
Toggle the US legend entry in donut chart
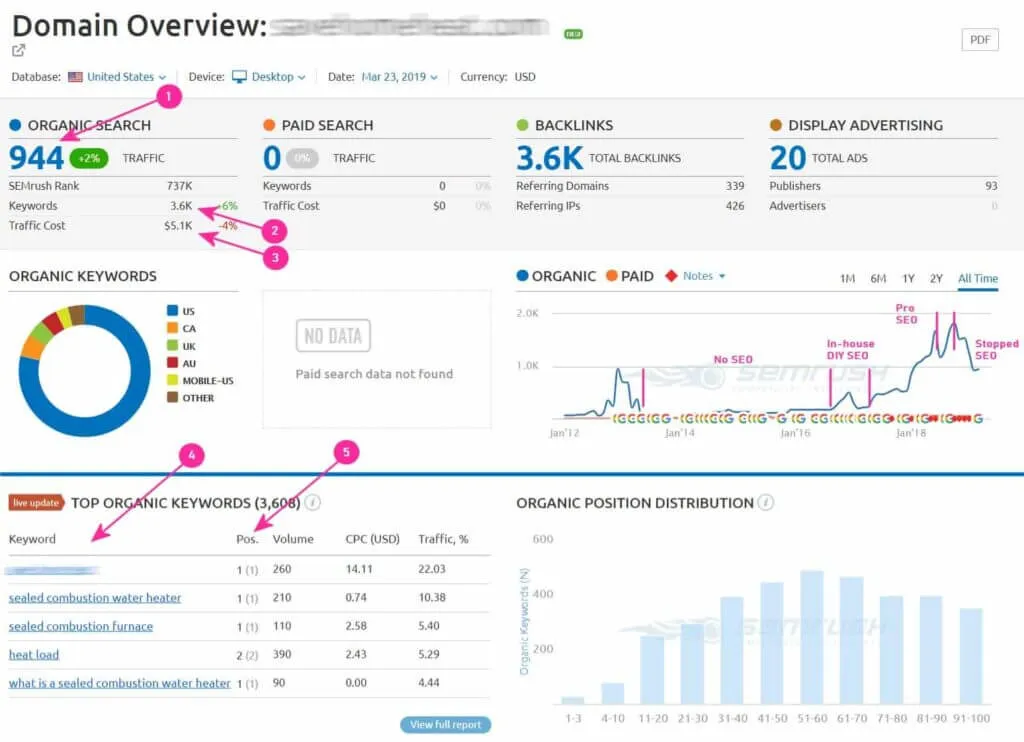coord(181,311)
